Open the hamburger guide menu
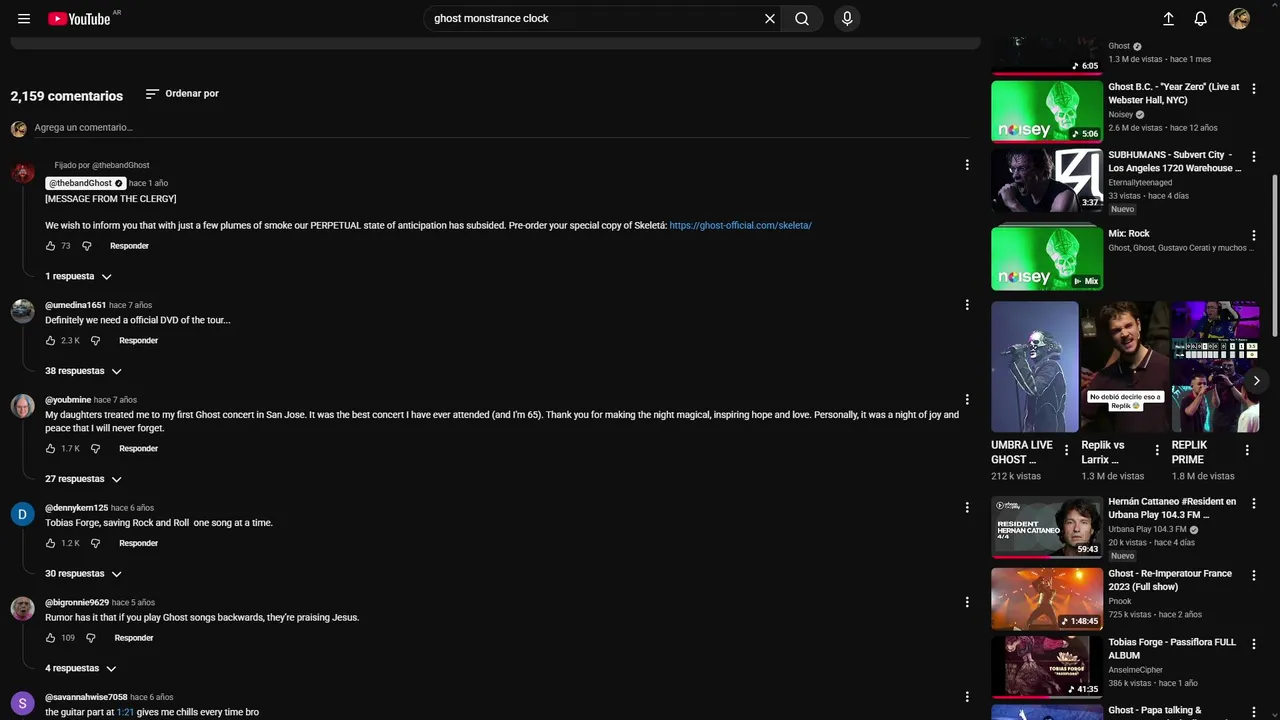 tap(24, 18)
